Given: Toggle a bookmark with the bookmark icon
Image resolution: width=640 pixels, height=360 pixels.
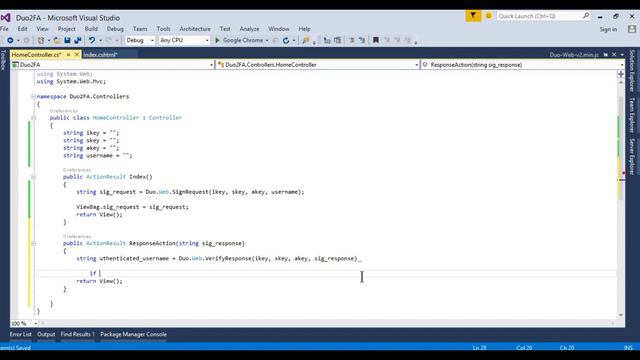Looking at the screenshot, I should pos(376,40).
